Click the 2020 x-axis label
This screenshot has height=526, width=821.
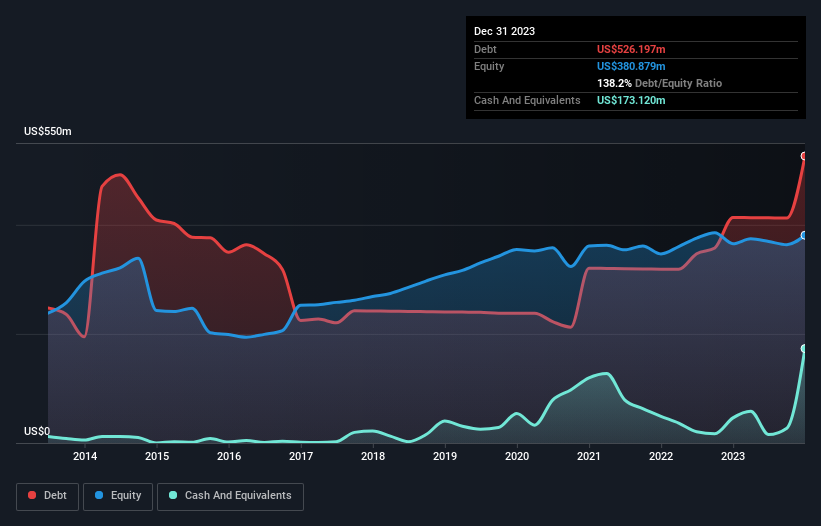pyautogui.click(x=517, y=456)
